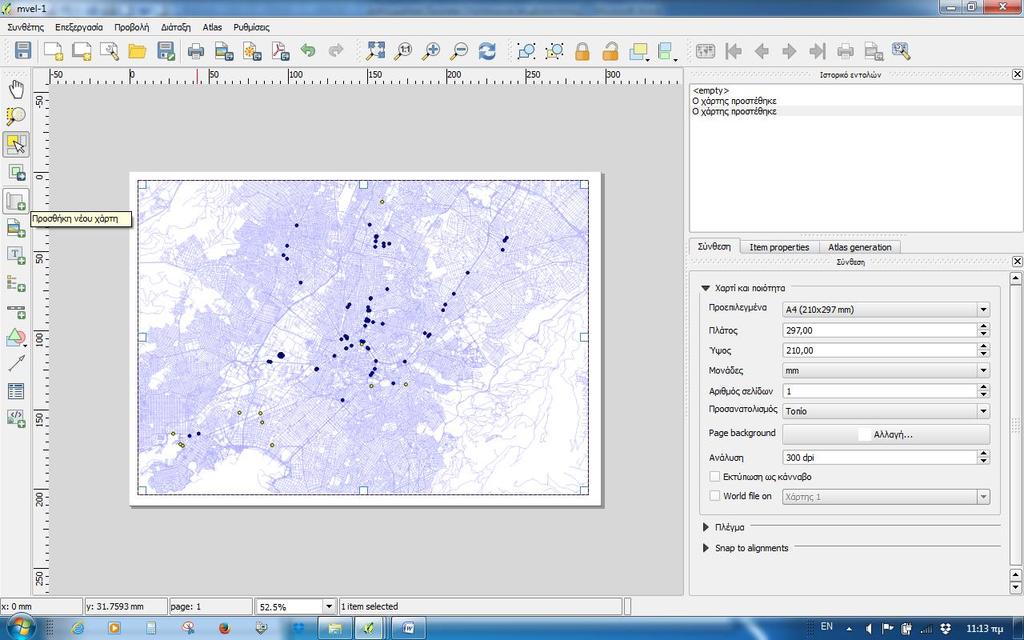This screenshot has width=1024, height=640.
Task: Open the Προβολή menu
Action: [131, 27]
